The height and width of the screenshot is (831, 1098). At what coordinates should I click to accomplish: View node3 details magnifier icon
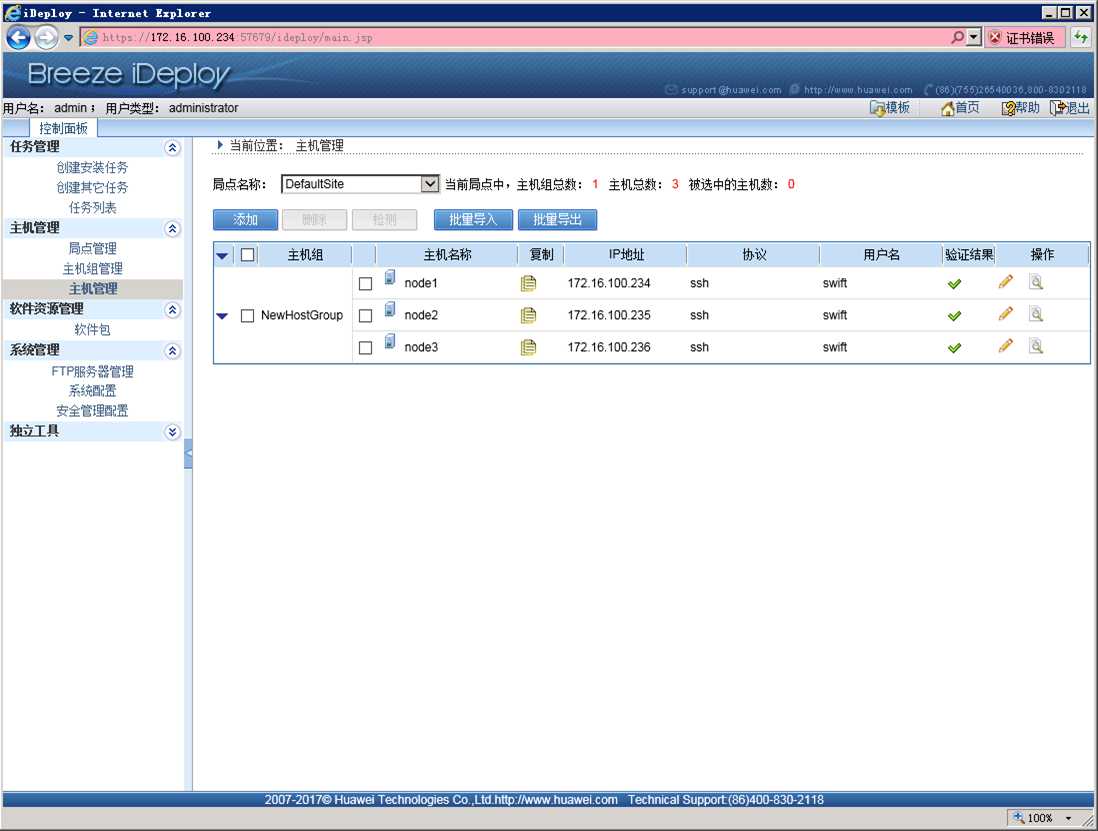(x=1036, y=347)
